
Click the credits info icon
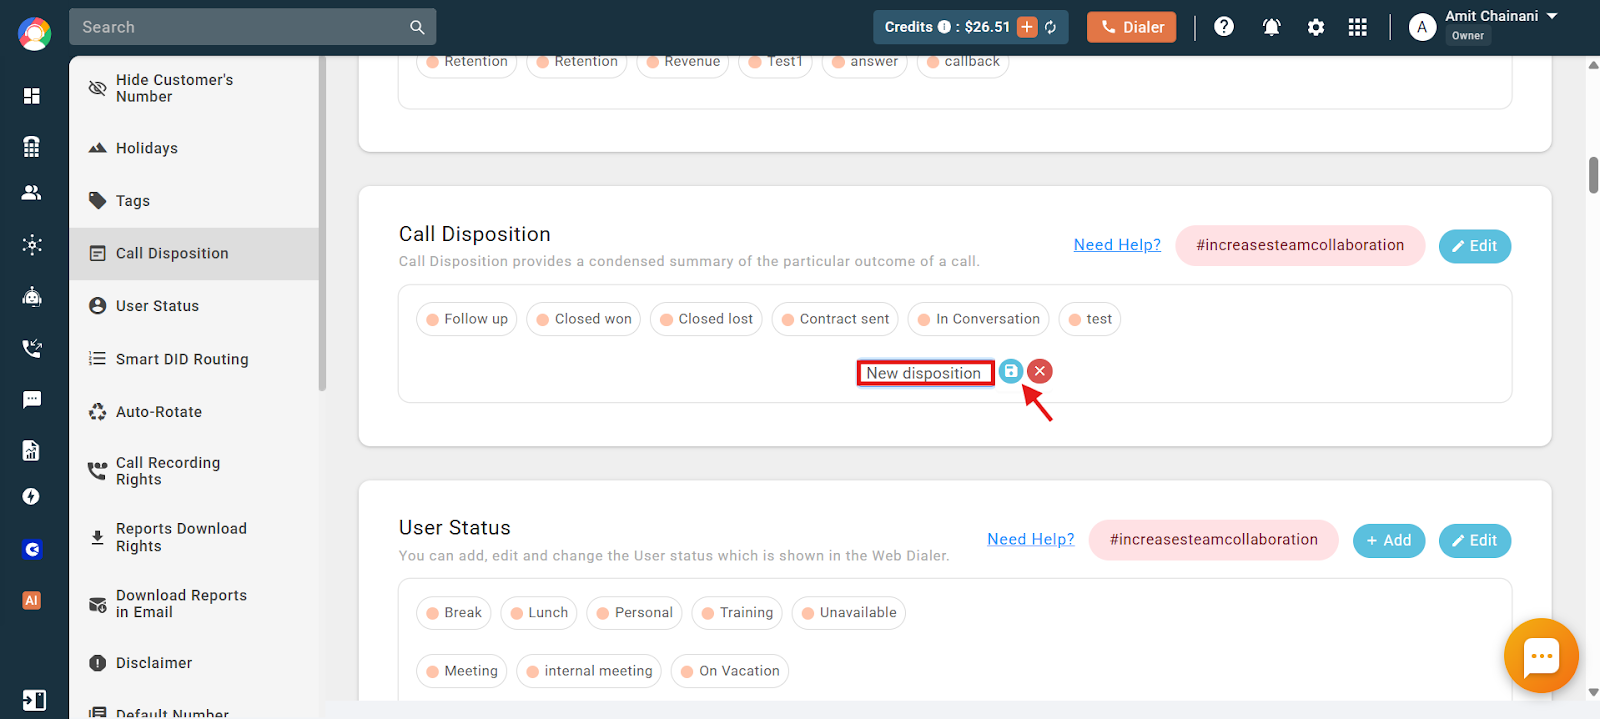pyautogui.click(x=944, y=27)
